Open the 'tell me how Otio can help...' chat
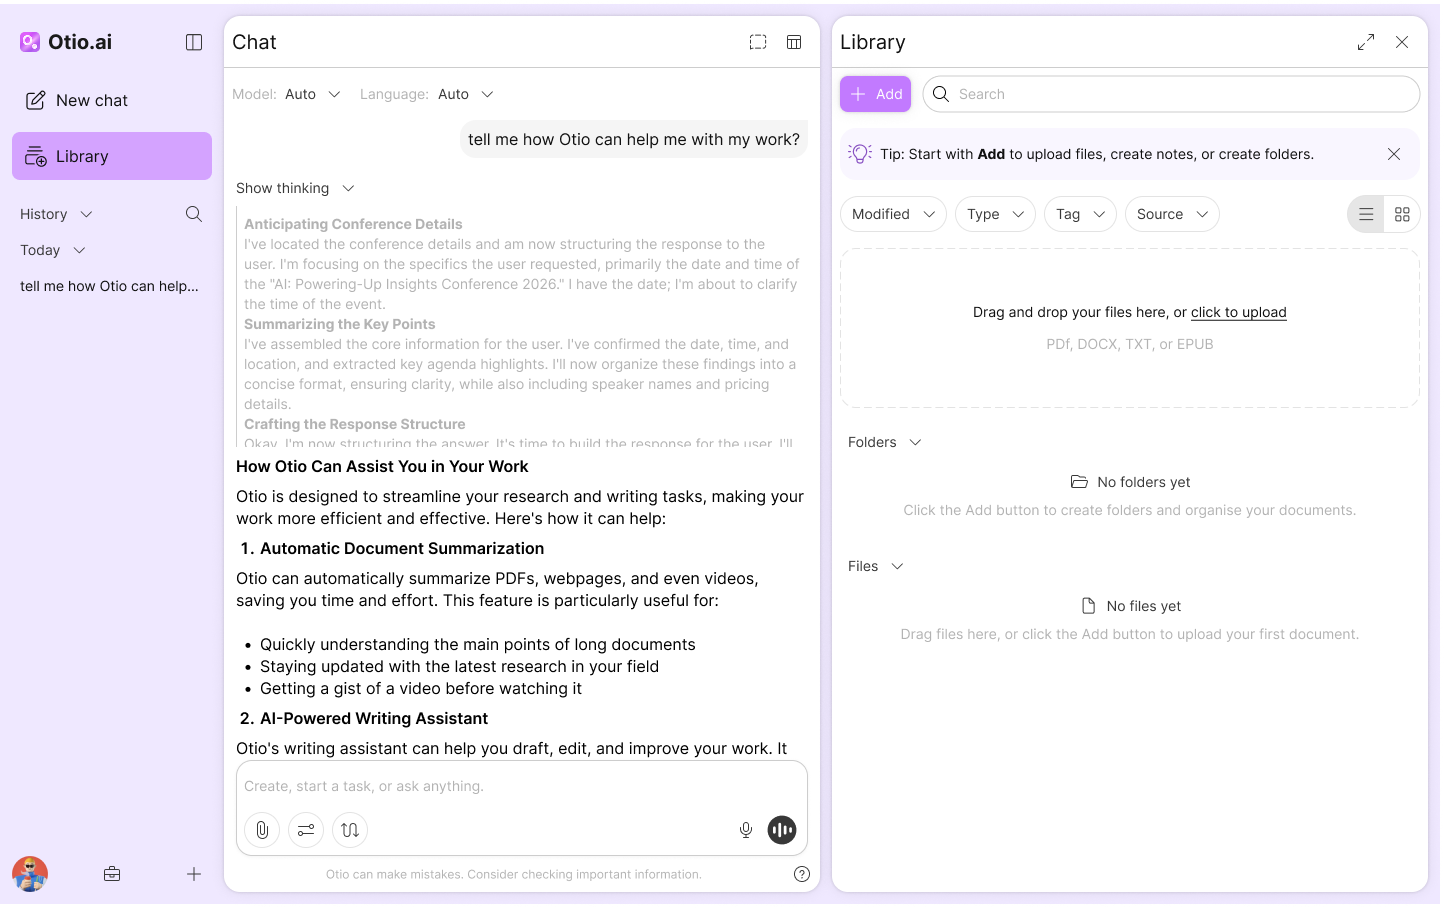The height and width of the screenshot is (908, 1444). click(x=110, y=286)
